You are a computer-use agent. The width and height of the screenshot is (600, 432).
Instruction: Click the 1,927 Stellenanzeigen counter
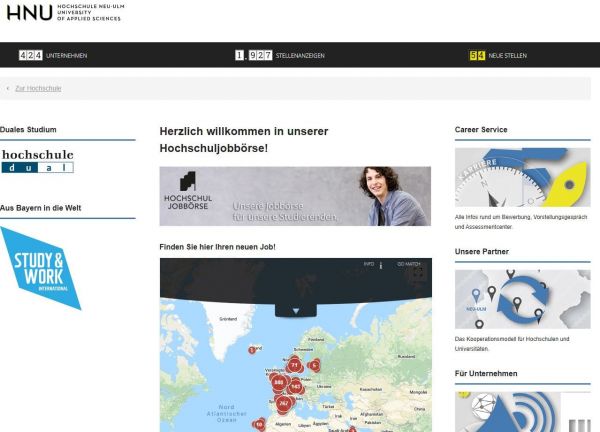coord(280,55)
